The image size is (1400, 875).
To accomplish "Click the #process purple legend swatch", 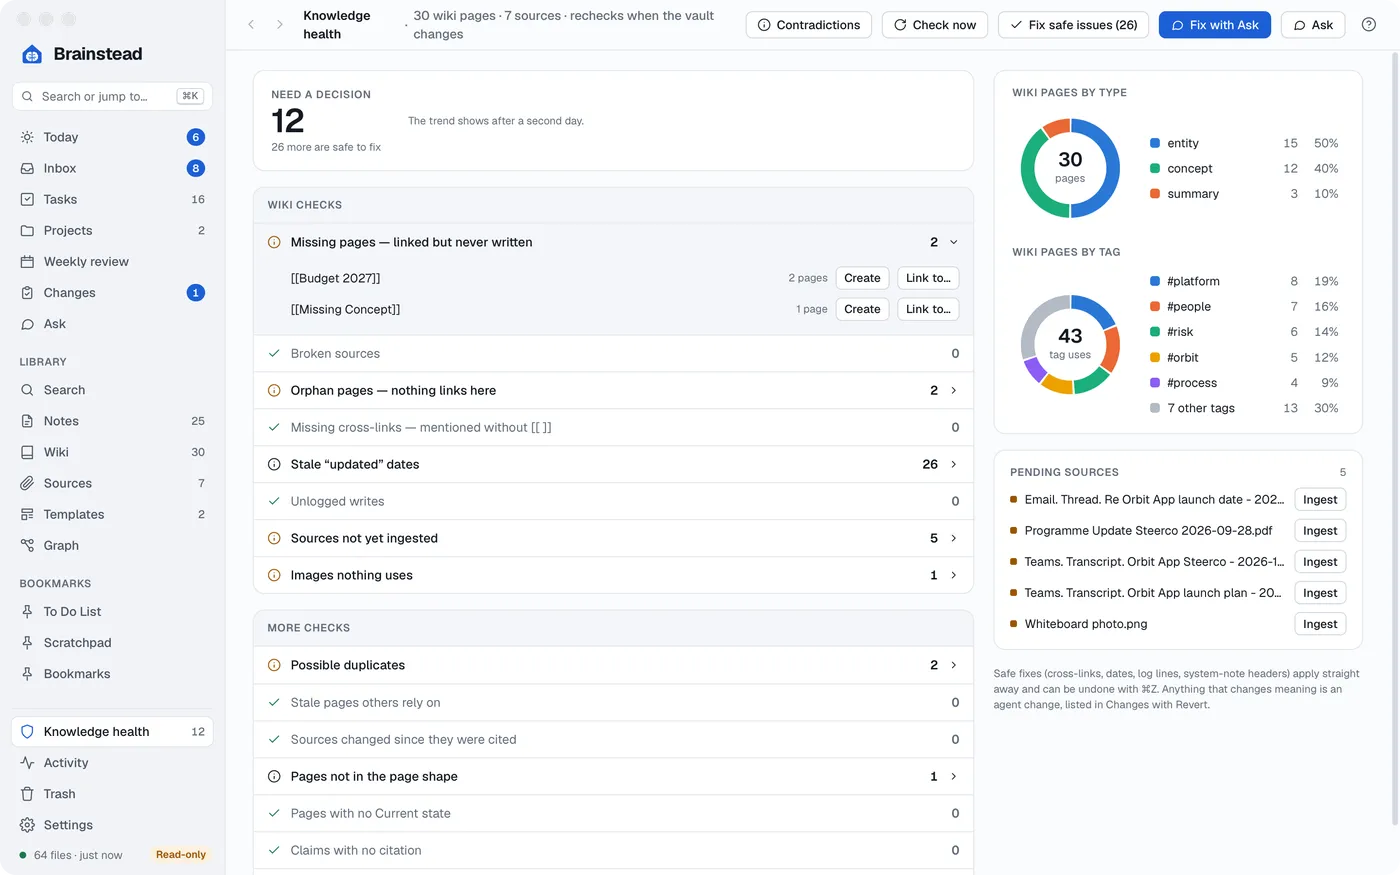I will click(1155, 383).
